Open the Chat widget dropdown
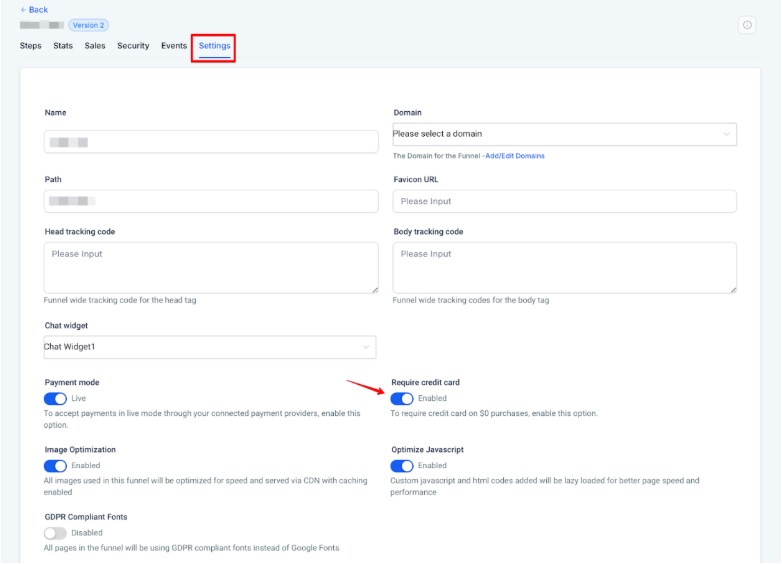The width and height of the screenshot is (782, 564). 210,347
